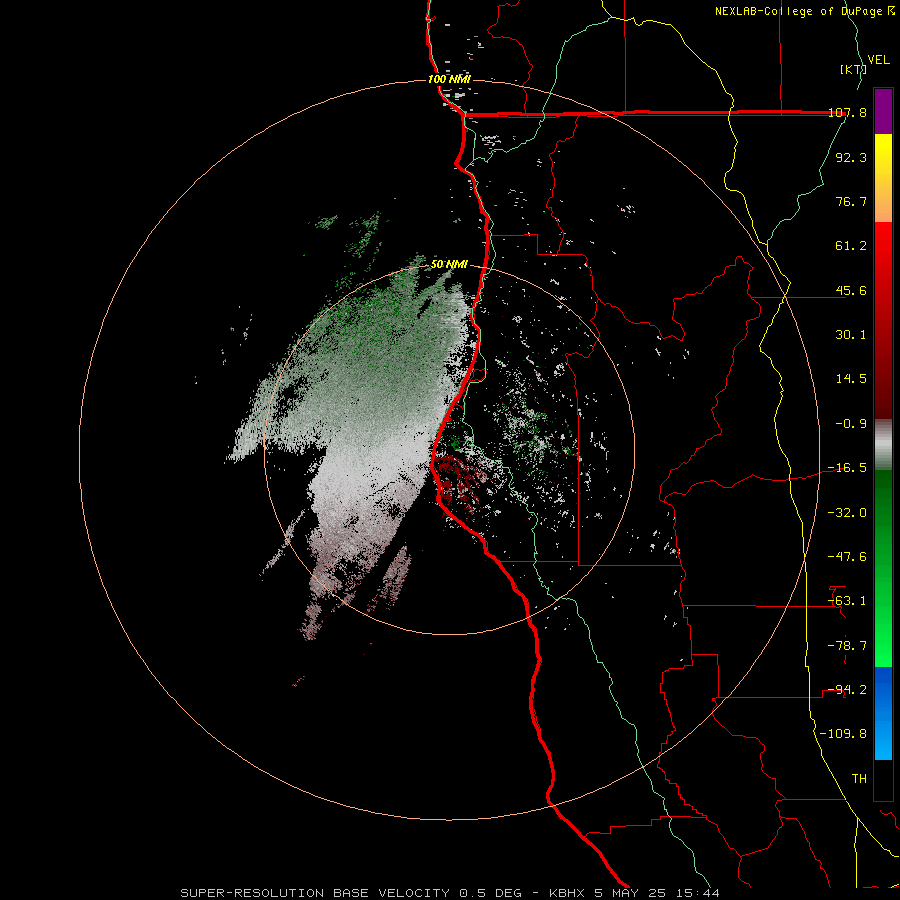The height and width of the screenshot is (900, 900).
Task: Select the gray segment of the color bar
Action: click(883, 445)
